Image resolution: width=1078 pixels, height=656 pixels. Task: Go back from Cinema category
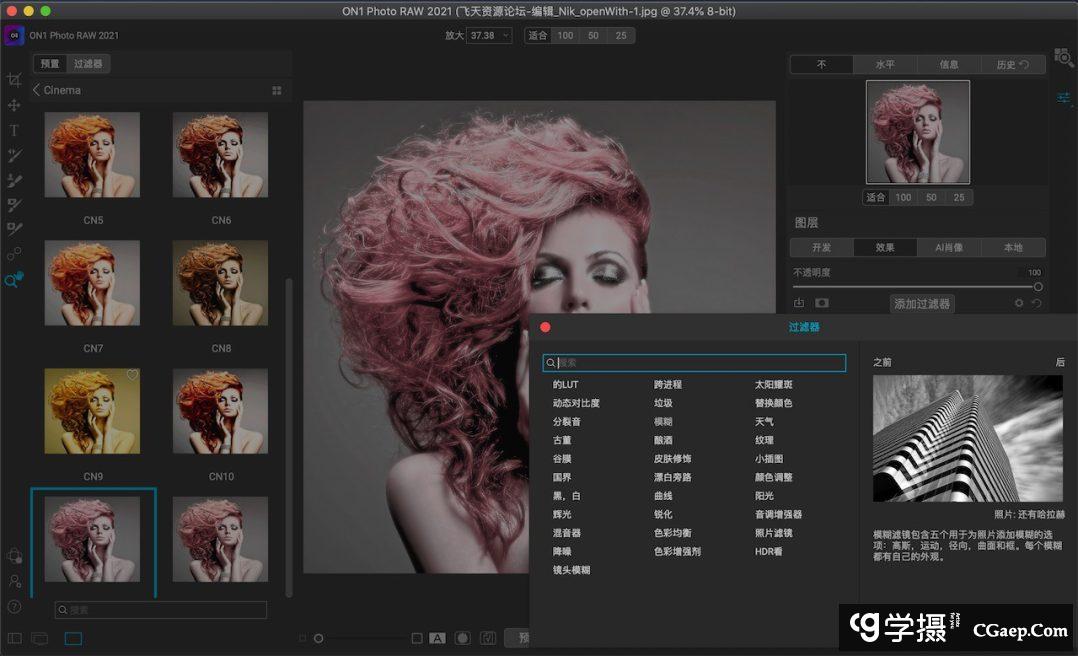(x=37, y=90)
